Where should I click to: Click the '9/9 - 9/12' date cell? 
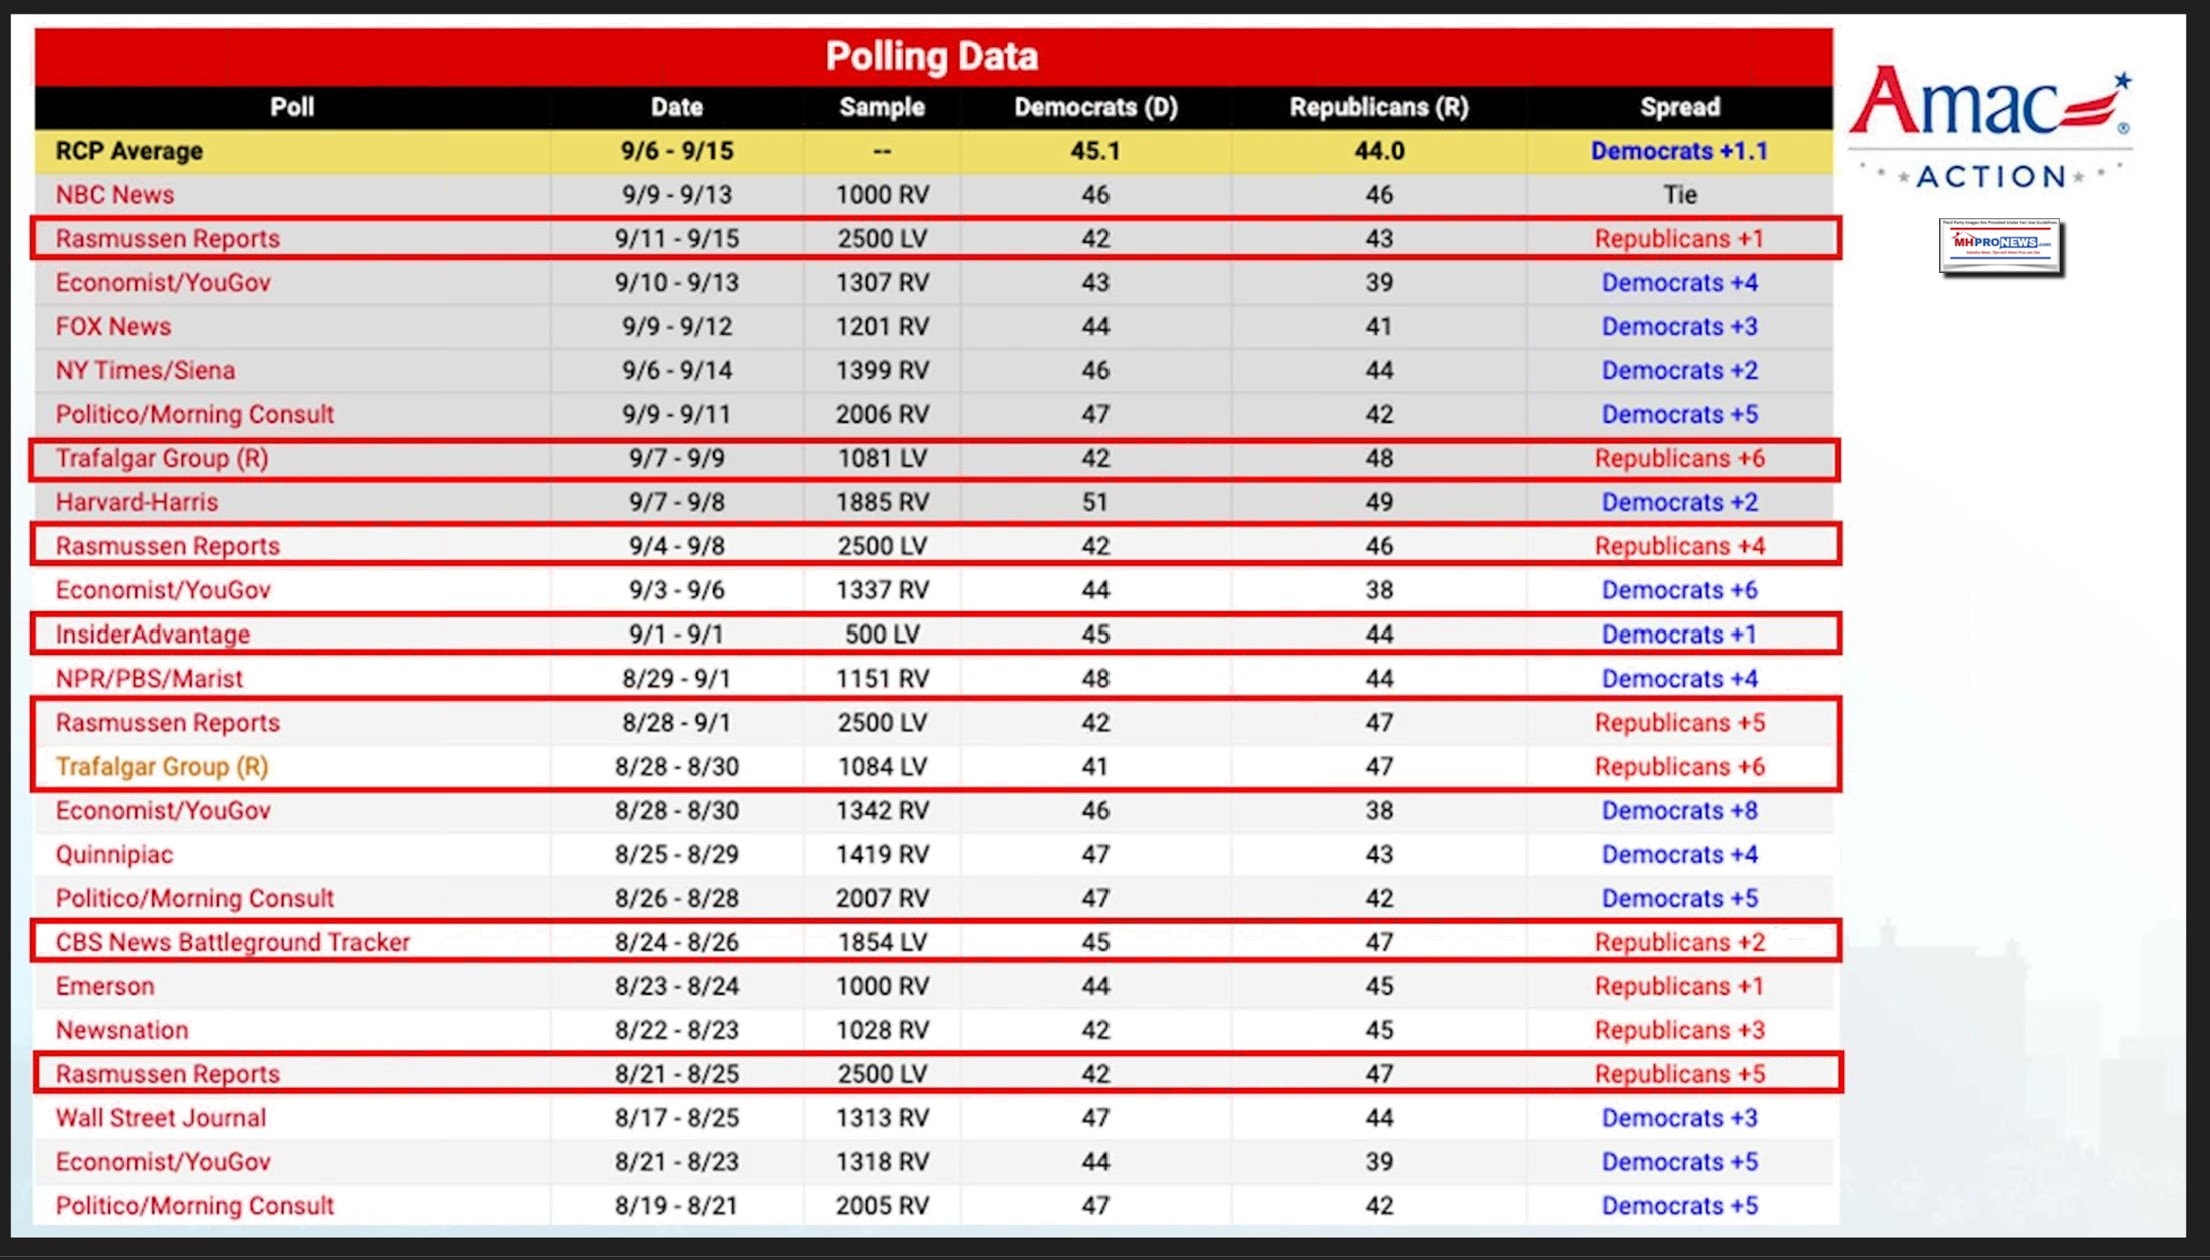coord(677,327)
